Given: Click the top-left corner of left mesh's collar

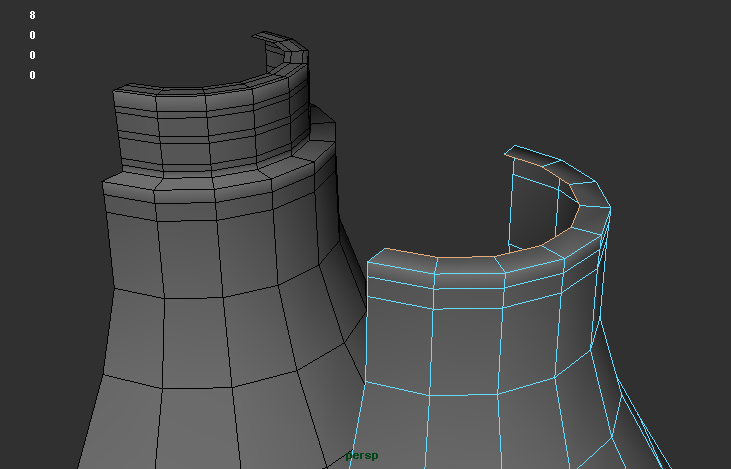Looking at the screenshot, I should point(114,91).
